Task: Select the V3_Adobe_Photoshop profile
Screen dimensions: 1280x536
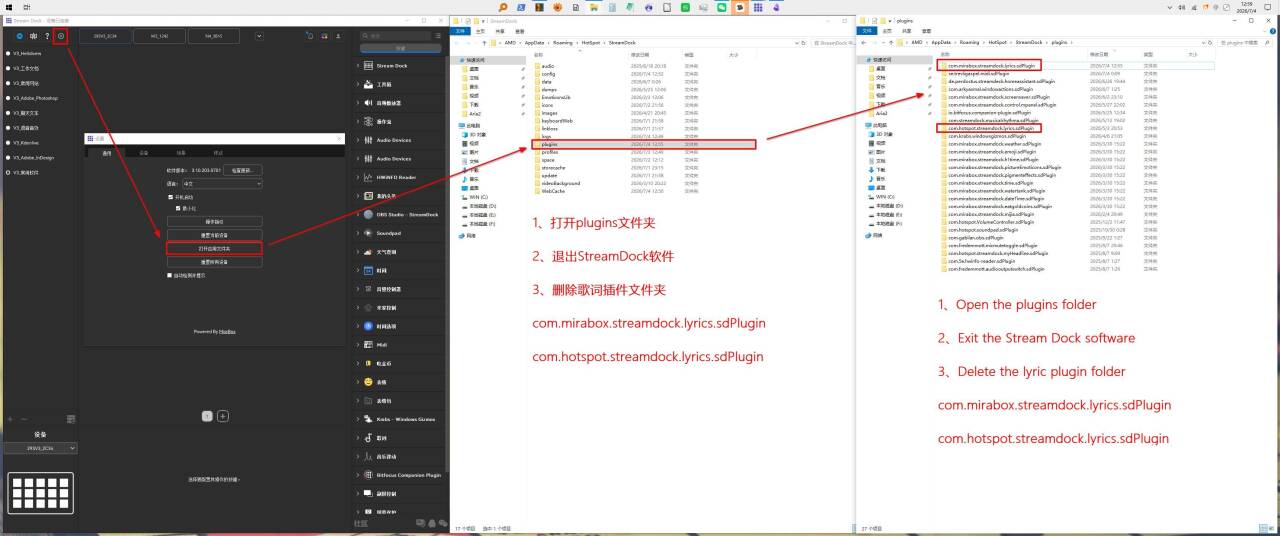Action: click(x=36, y=98)
